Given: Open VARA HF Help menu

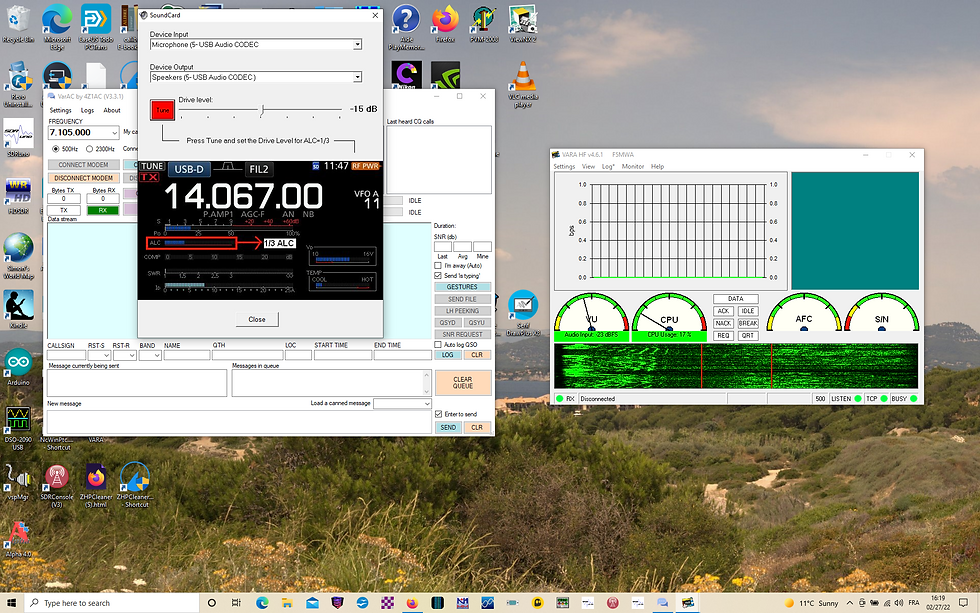Looking at the screenshot, I should pyautogui.click(x=657, y=167).
